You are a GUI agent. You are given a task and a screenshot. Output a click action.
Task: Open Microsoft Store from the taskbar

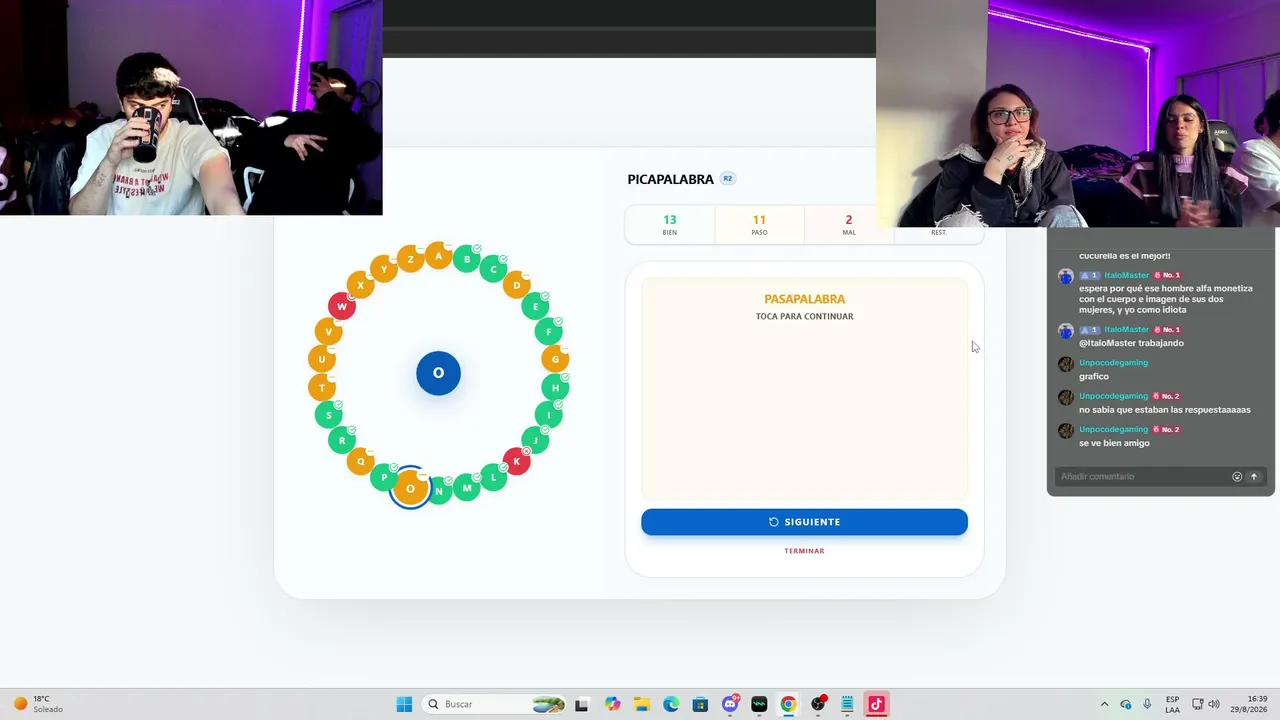pos(700,704)
